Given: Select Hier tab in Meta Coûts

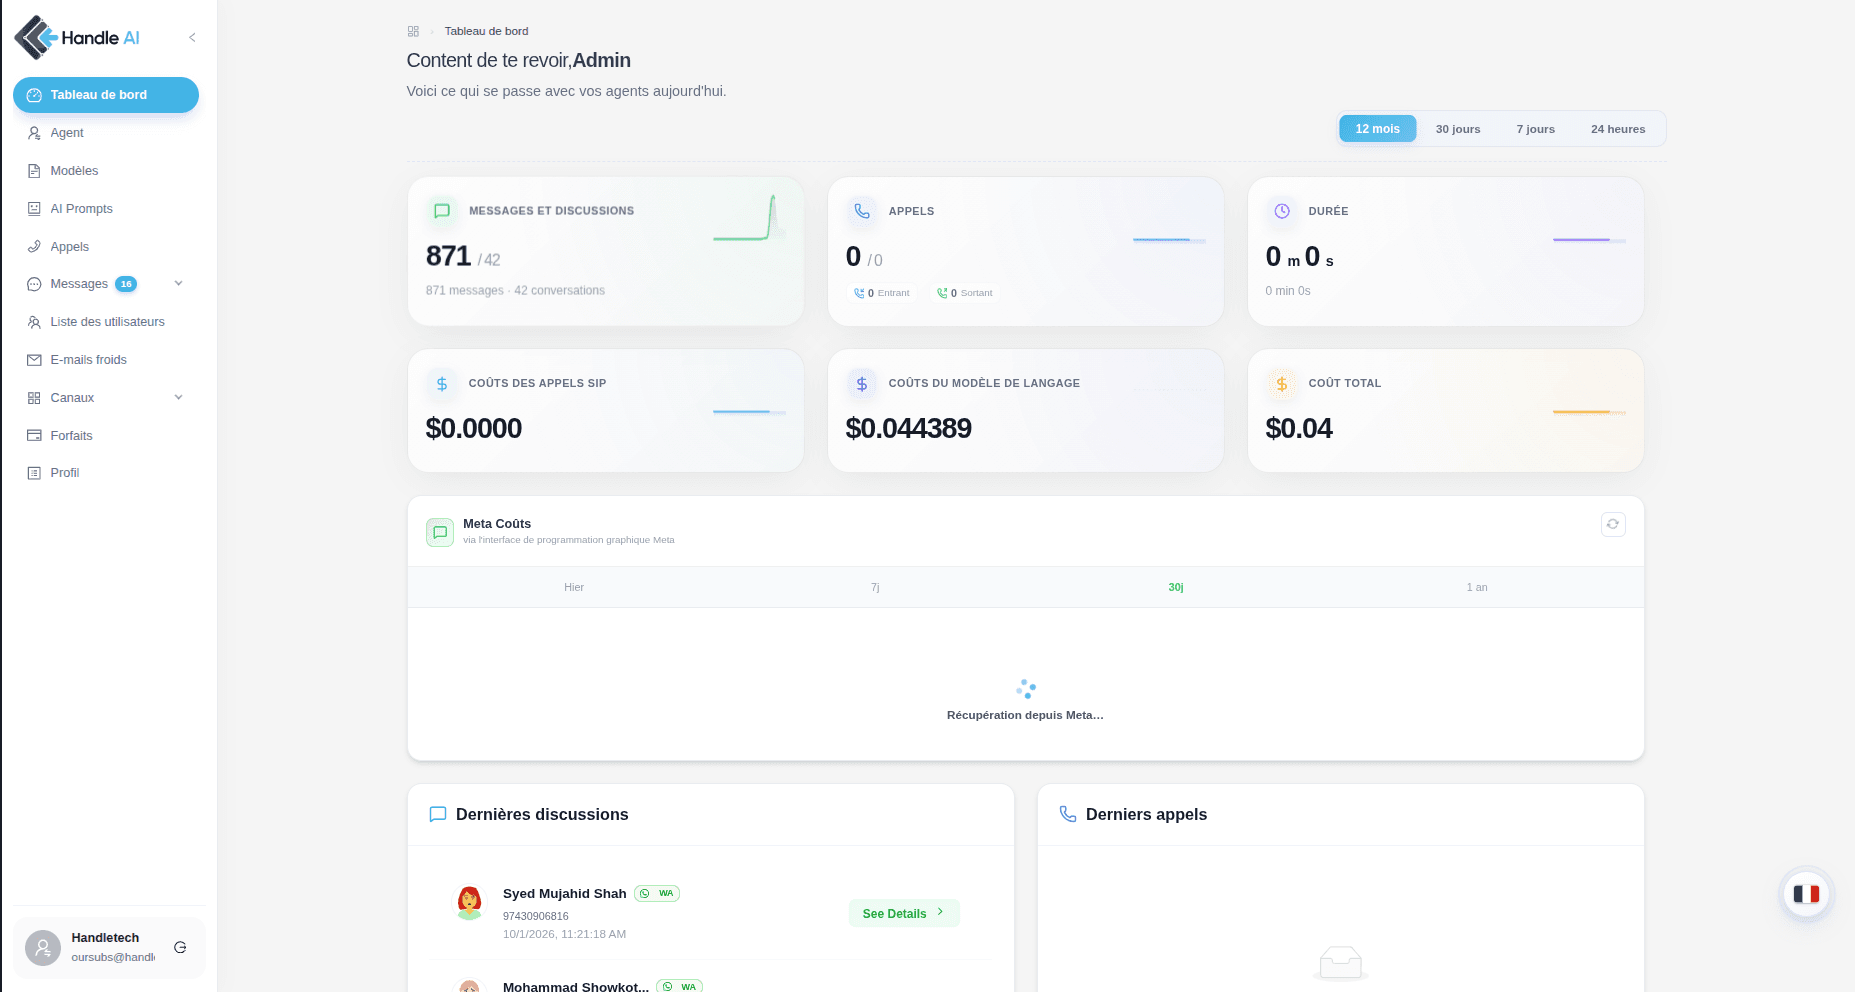Looking at the screenshot, I should click(x=574, y=587).
